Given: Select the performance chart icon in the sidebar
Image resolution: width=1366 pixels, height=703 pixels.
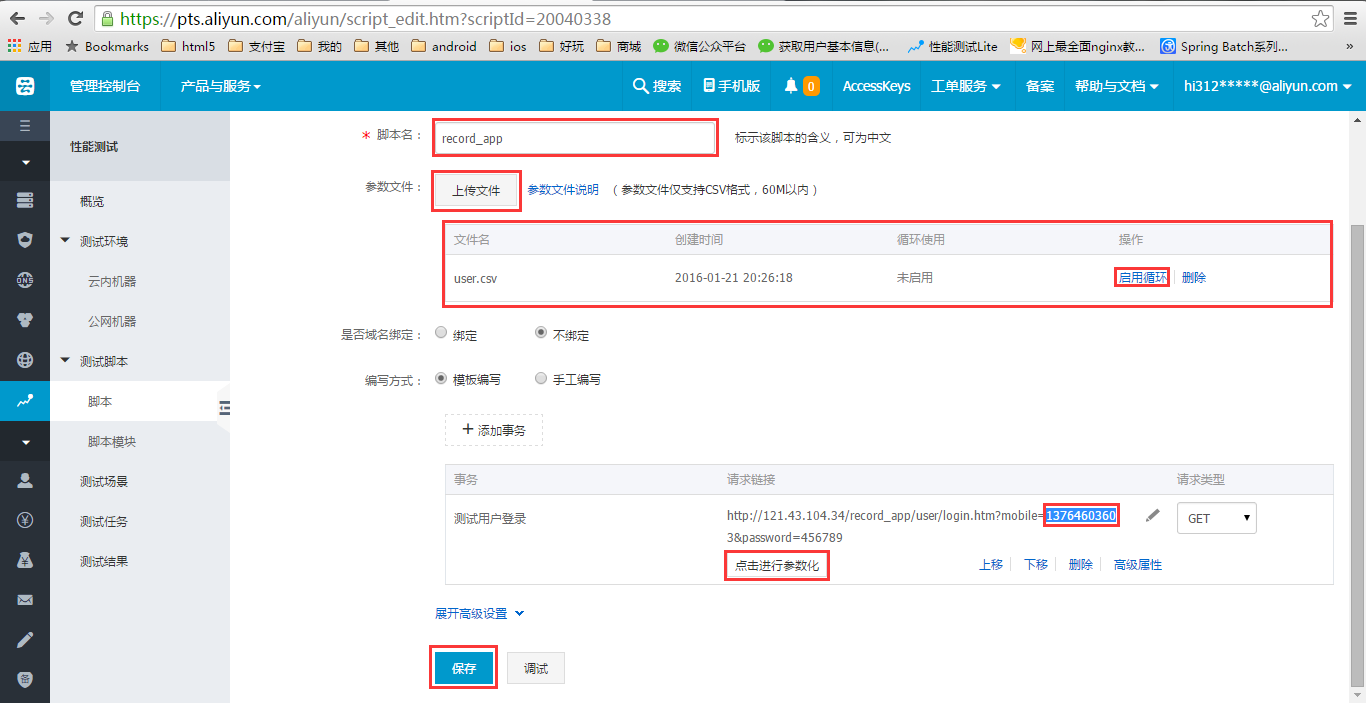Looking at the screenshot, I should tap(25, 400).
